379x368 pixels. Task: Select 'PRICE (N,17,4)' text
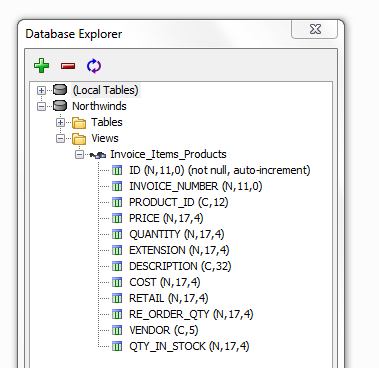pyautogui.click(x=166, y=218)
